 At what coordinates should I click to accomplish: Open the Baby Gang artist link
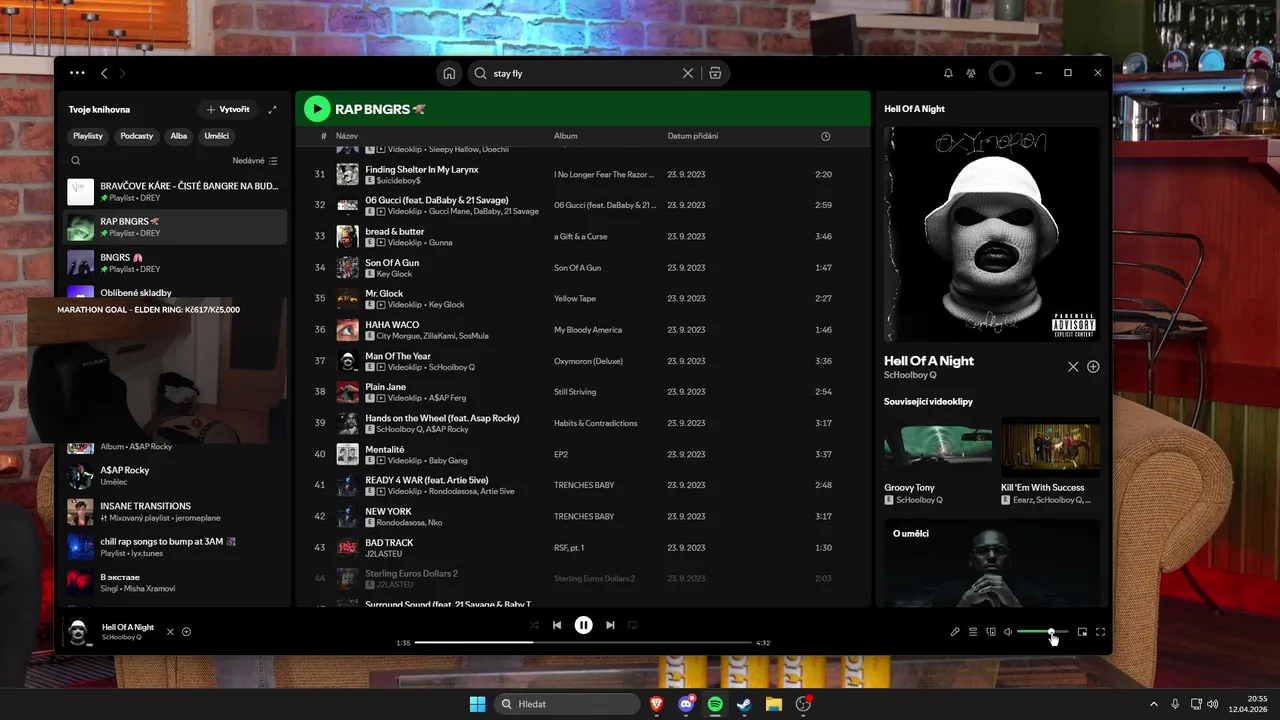[x=448, y=460]
